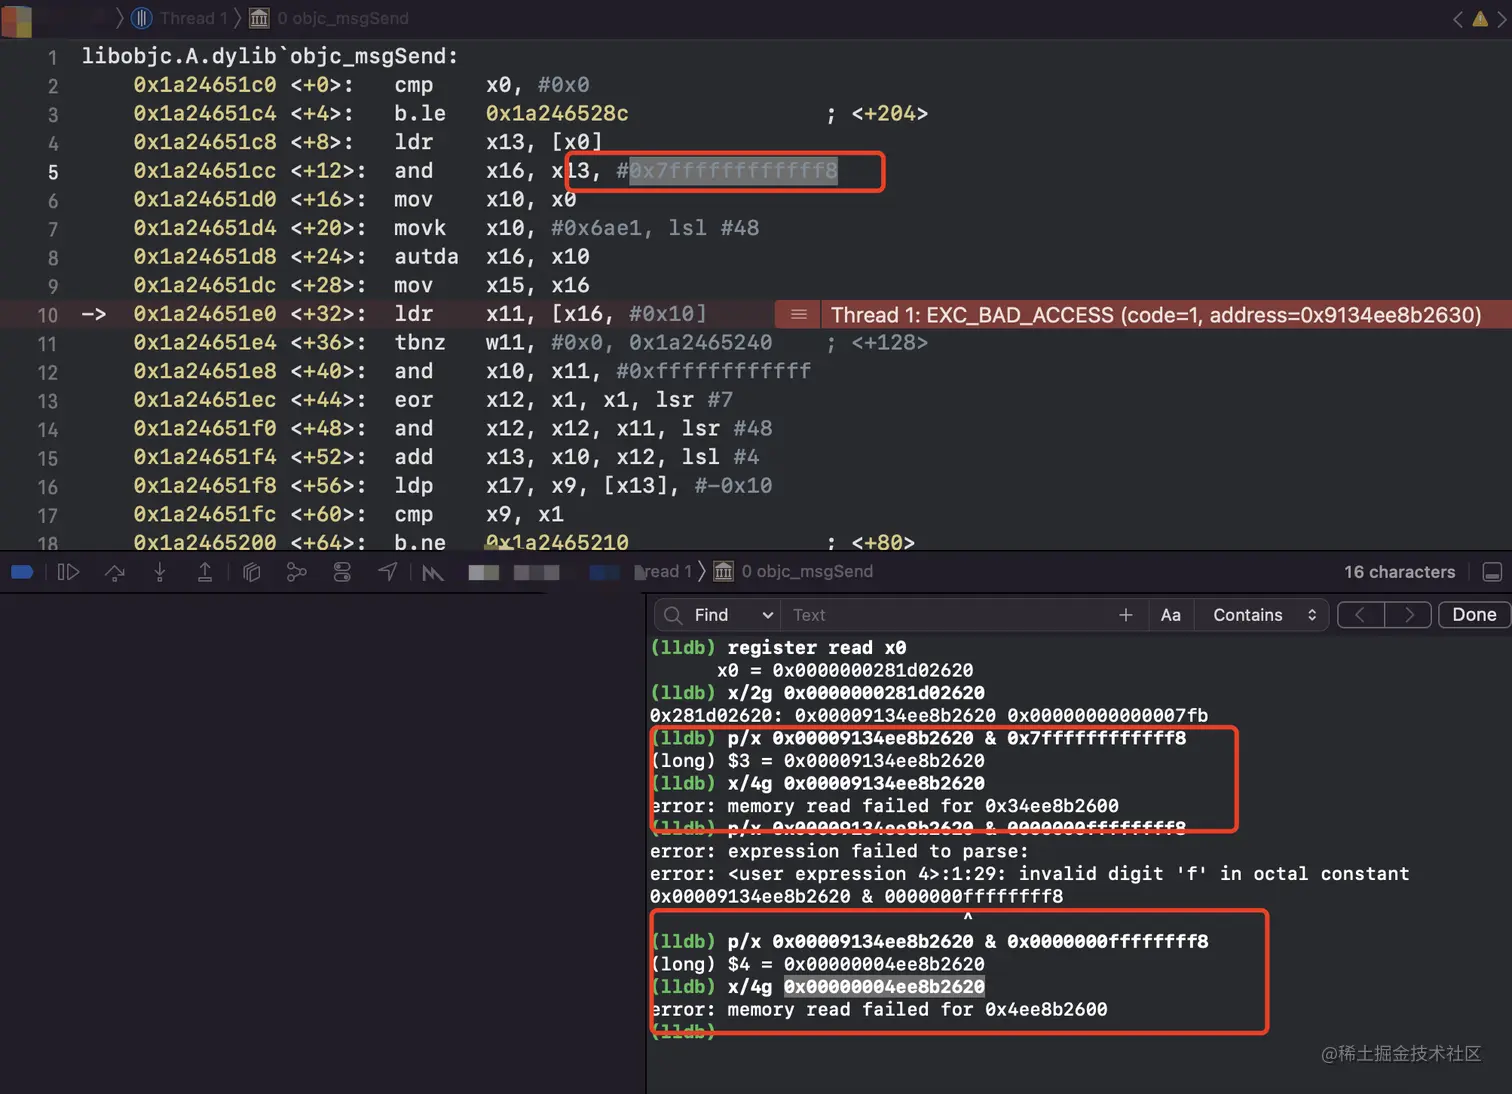Click the 'autda' instruction on line 8

point(426,256)
